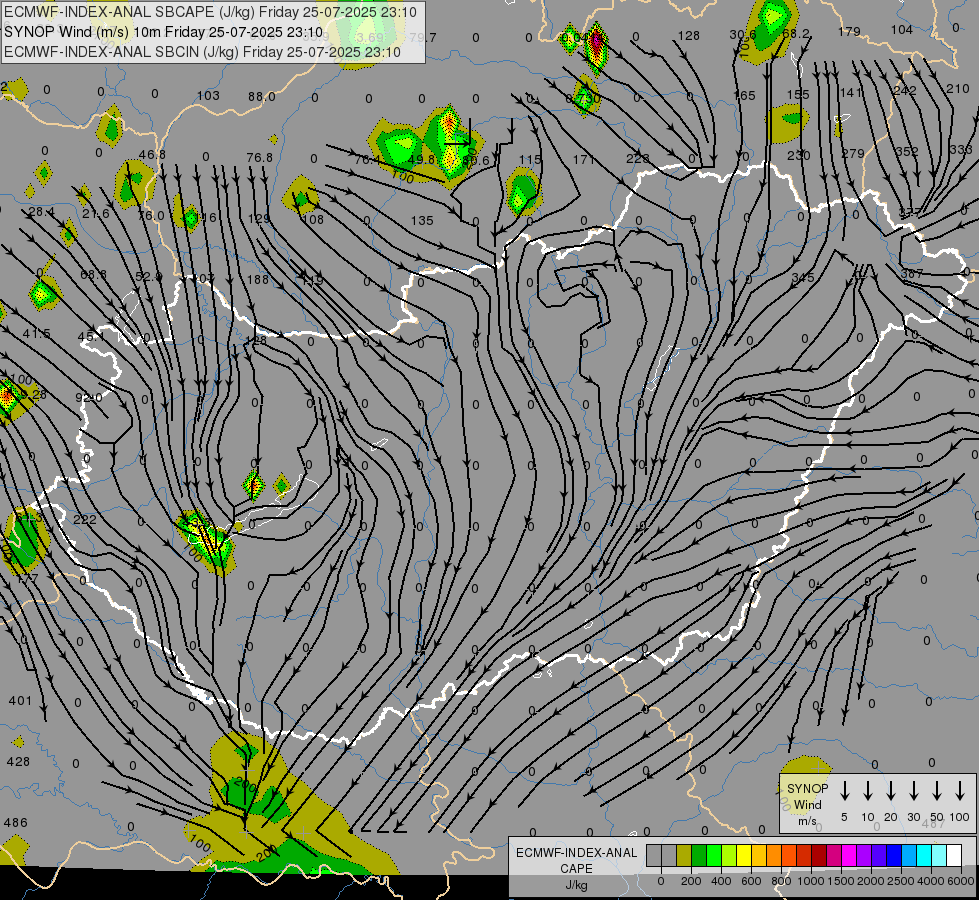Screen dimensions: 979x900
Task: Click the map value 76.8
Action: tap(260, 157)
